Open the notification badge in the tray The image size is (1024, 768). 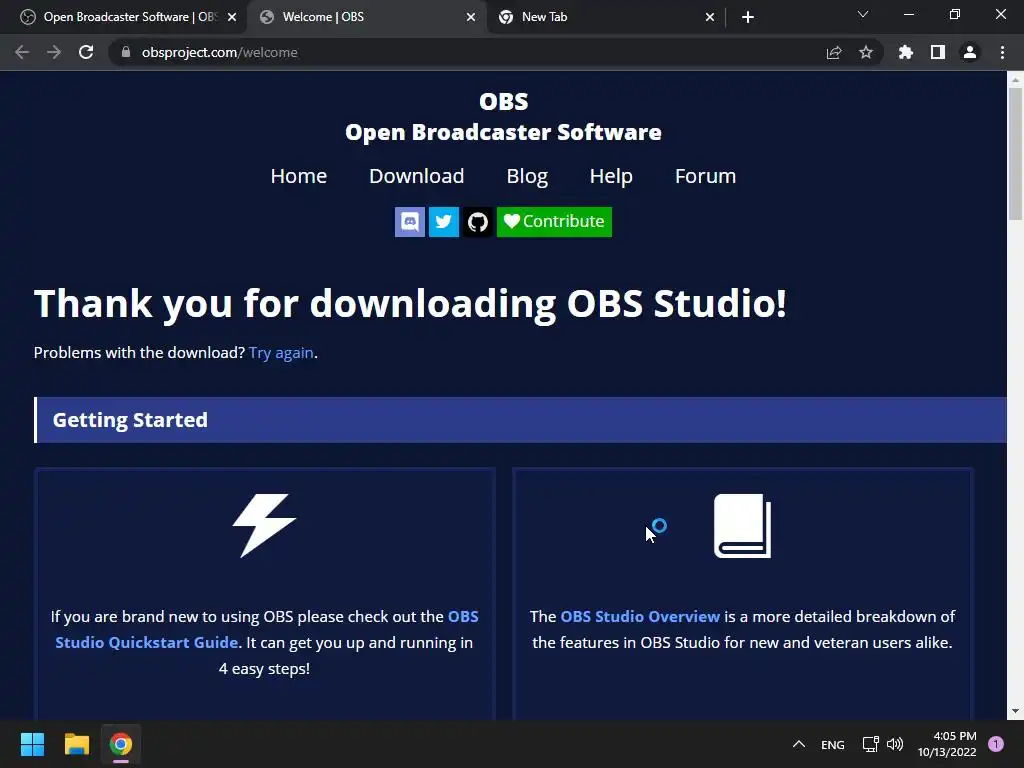pos(996,744)
